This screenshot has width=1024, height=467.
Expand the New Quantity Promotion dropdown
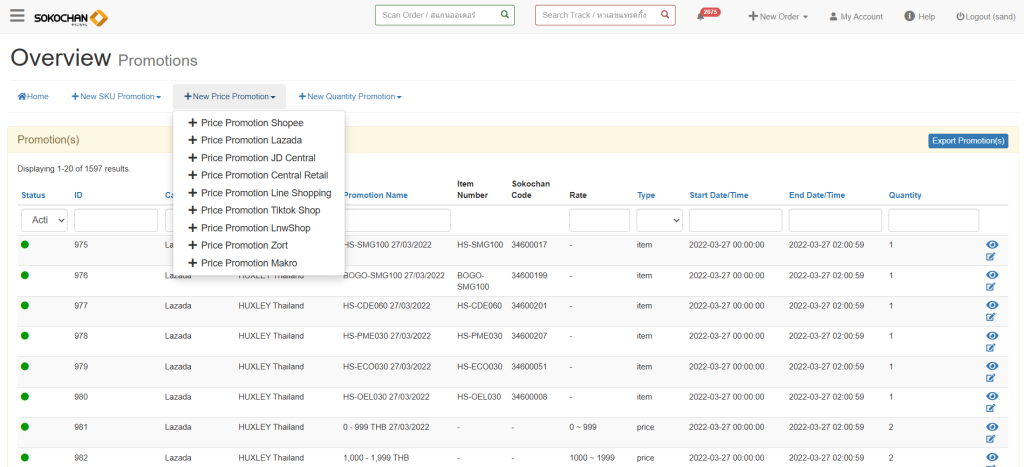pyautogui.click(x=350, y=97)
